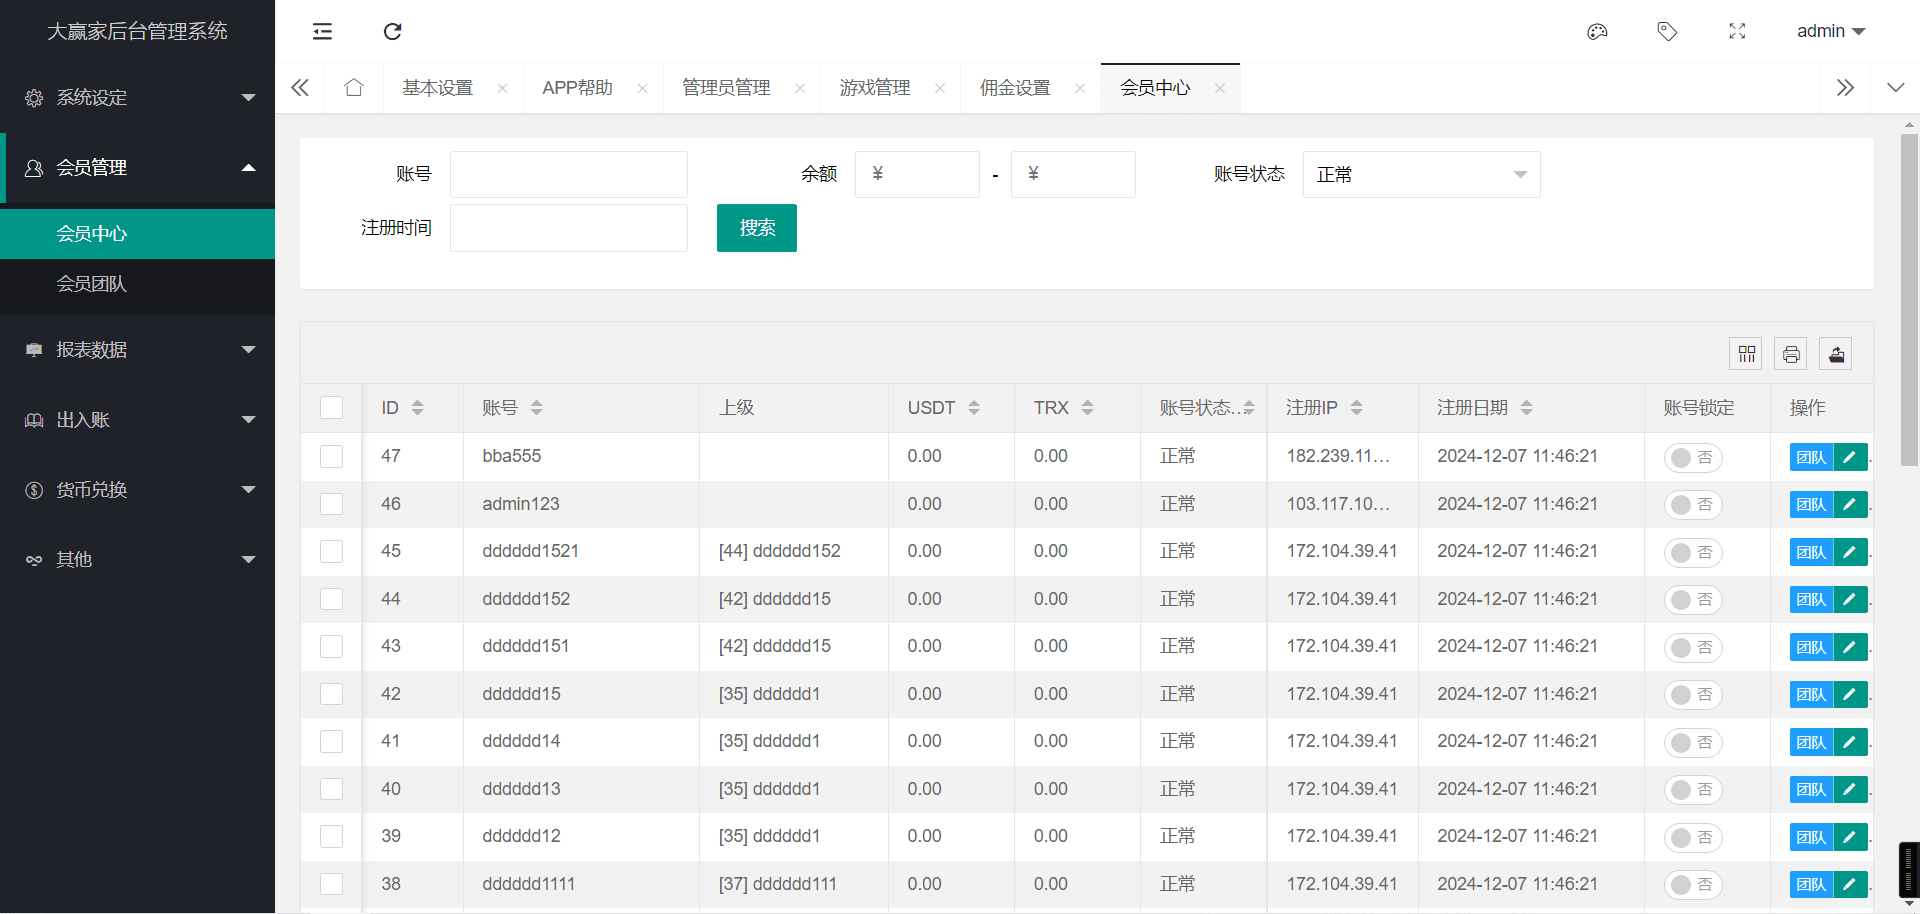Switch to the 游戏管理 tab
The height and width of the screenshot is (914, 1920).
click(x=875, y=88)
